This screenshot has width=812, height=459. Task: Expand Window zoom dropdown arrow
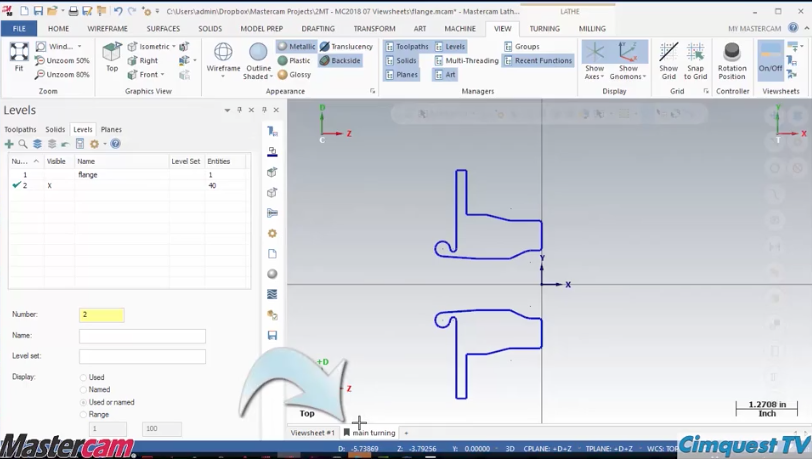coord(79,47)
